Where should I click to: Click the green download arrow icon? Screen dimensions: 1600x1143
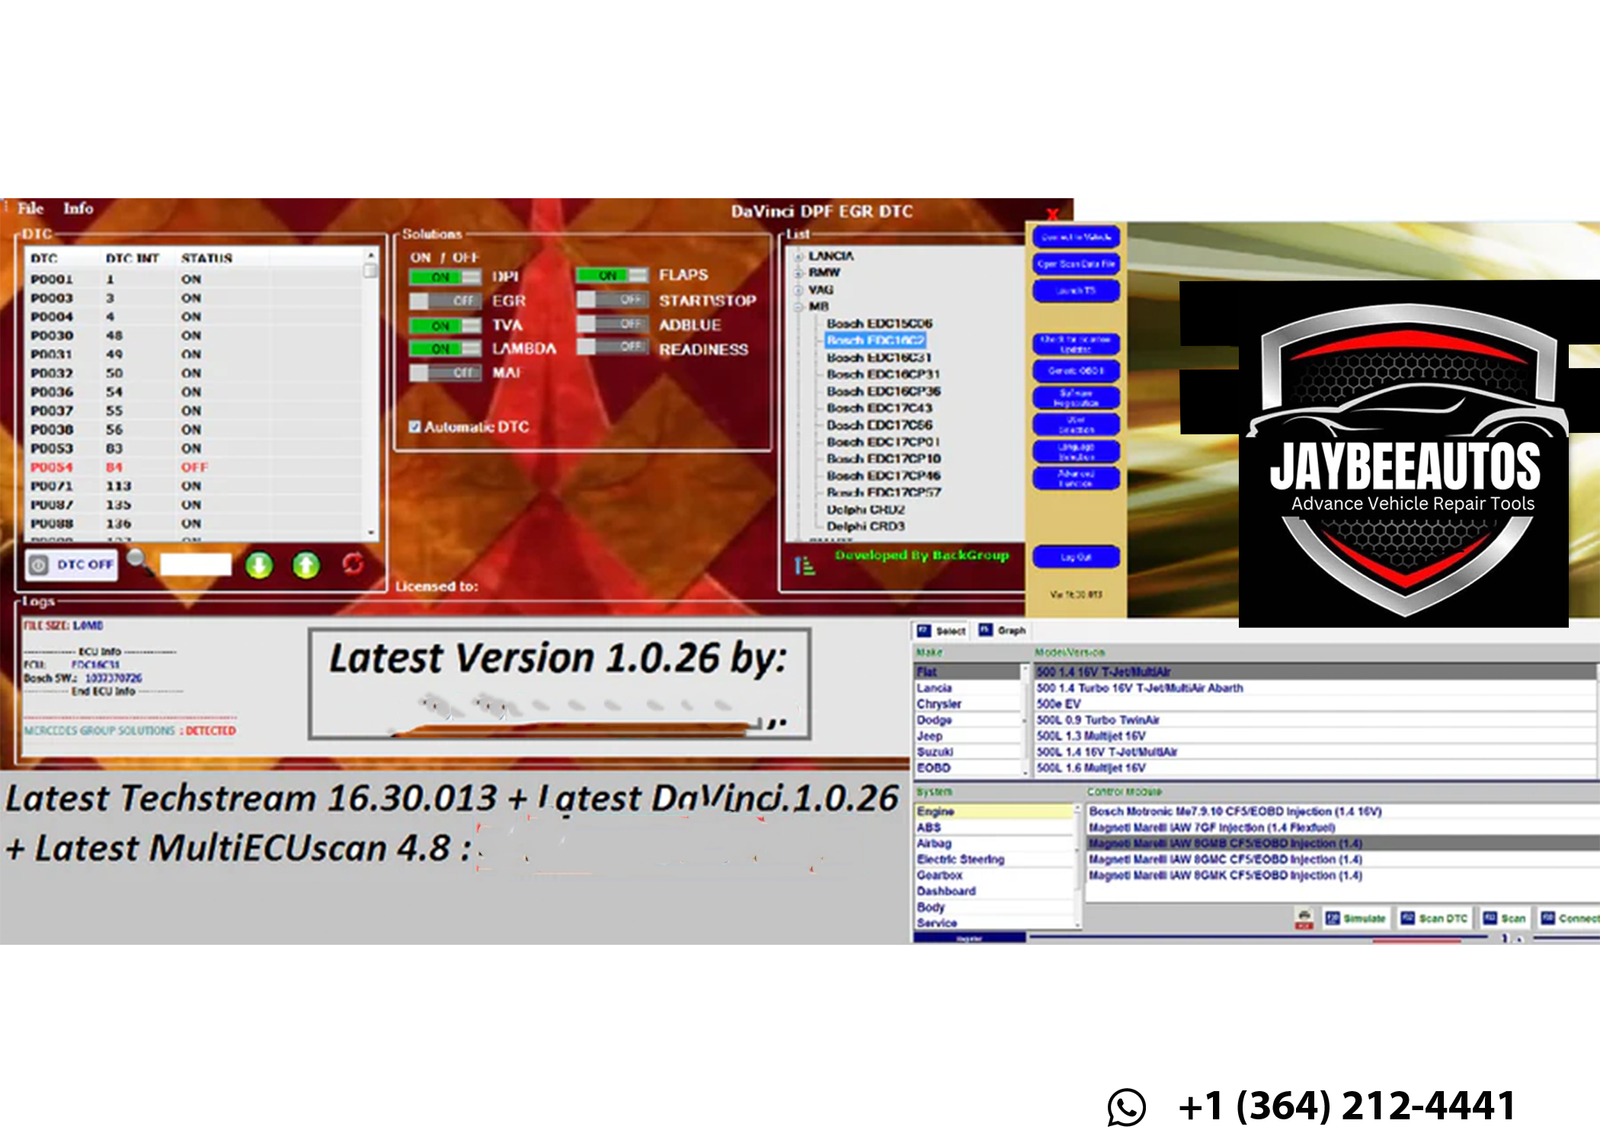[259, 566]
